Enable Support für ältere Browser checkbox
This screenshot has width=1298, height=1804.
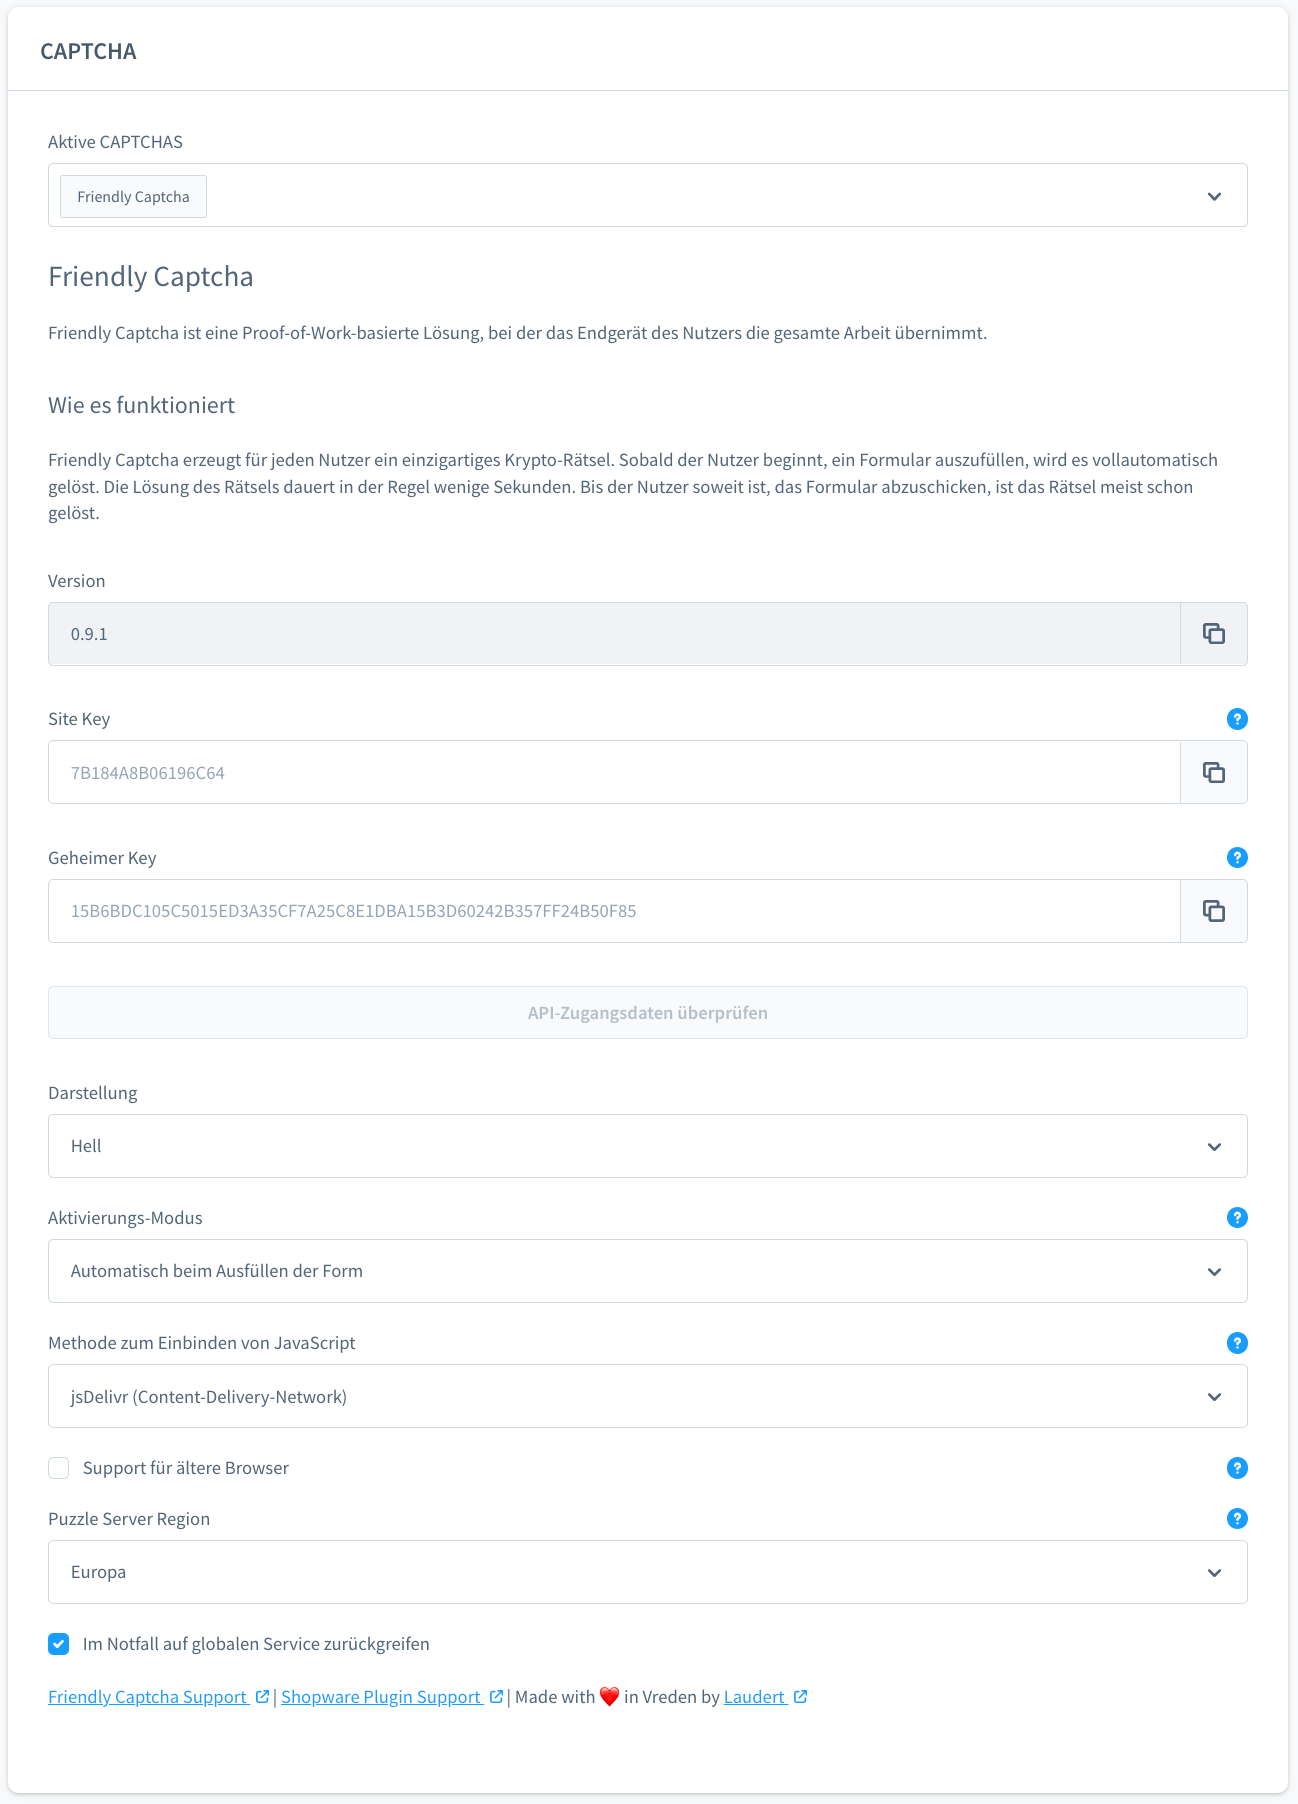point(59,1468)
